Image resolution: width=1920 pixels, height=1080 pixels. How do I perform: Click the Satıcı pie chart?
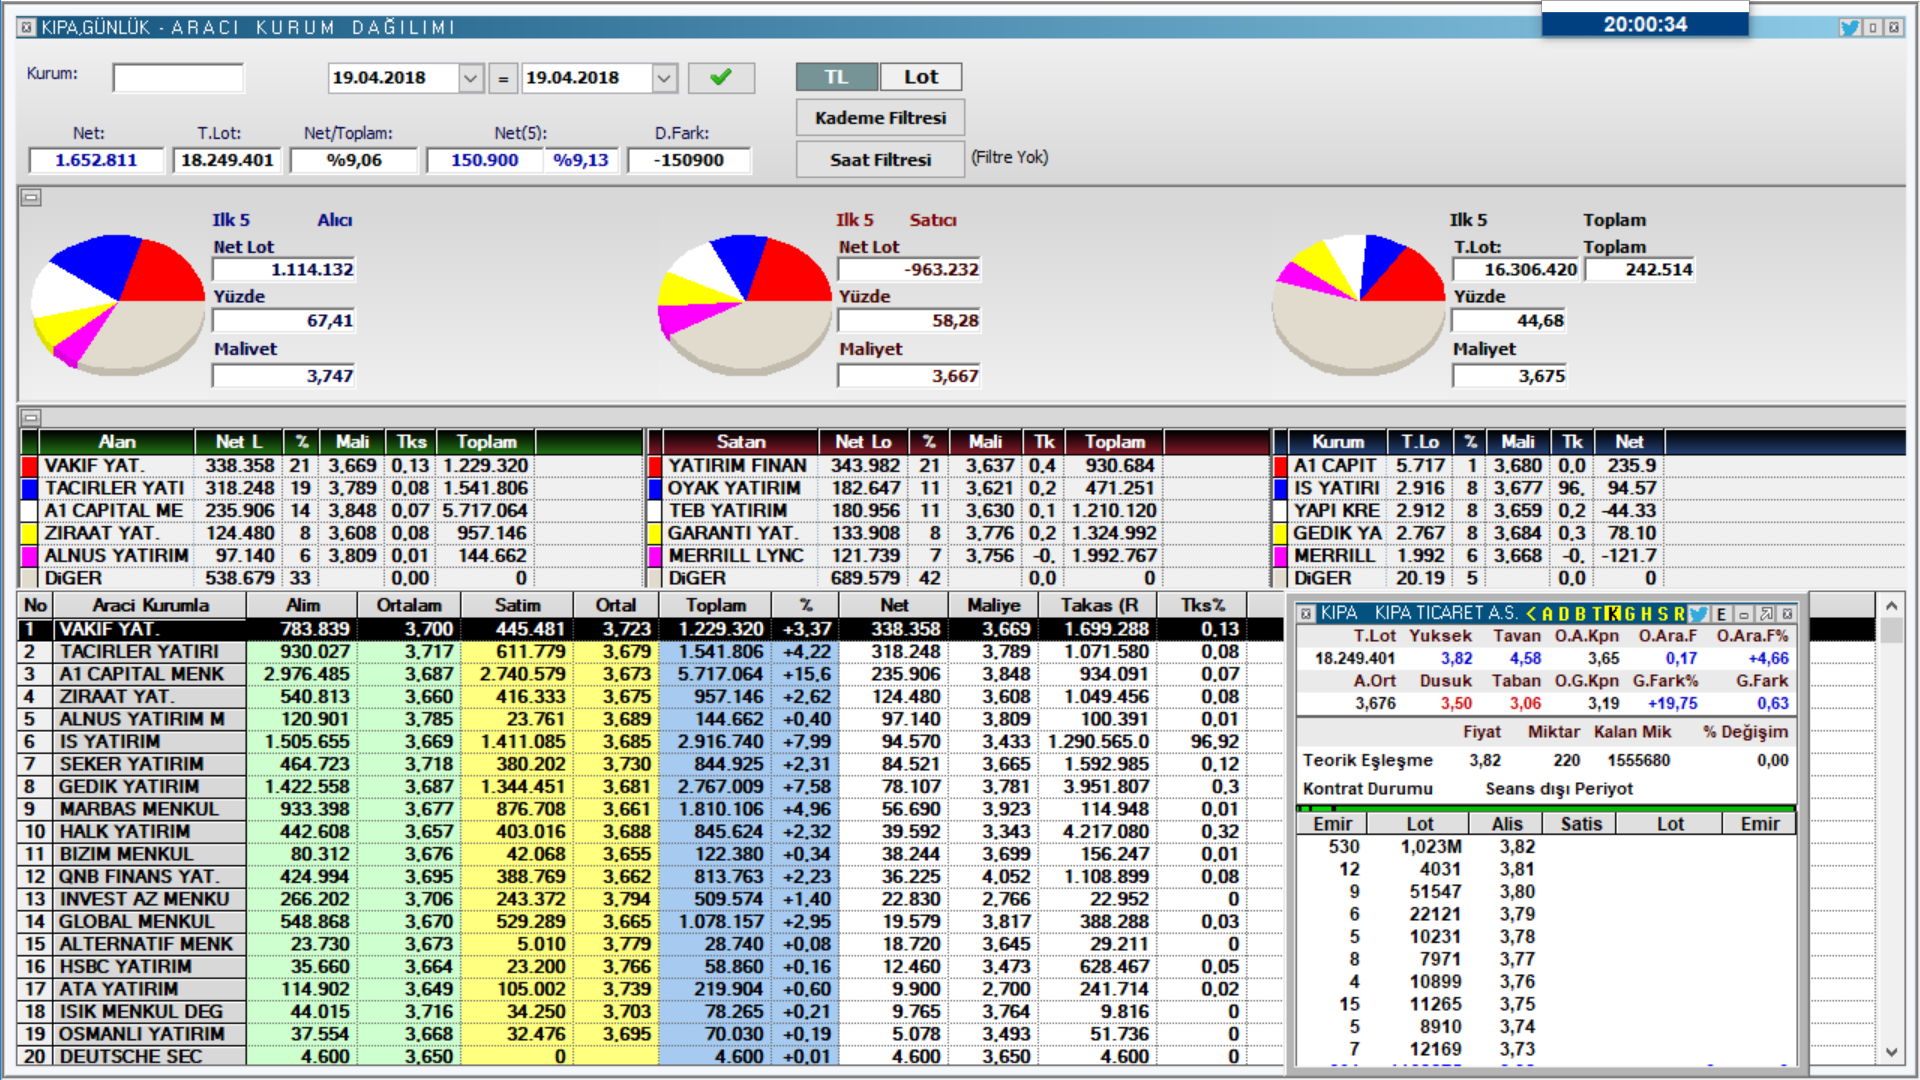pyautogui.click(x=745, y=305)
